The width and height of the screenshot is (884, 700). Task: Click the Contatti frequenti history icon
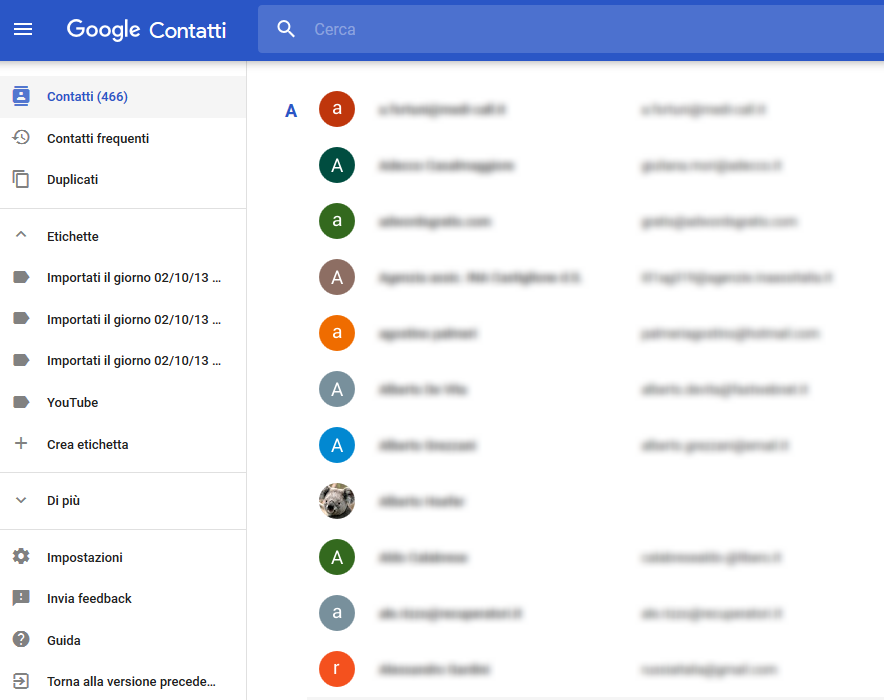pos(21,138)
